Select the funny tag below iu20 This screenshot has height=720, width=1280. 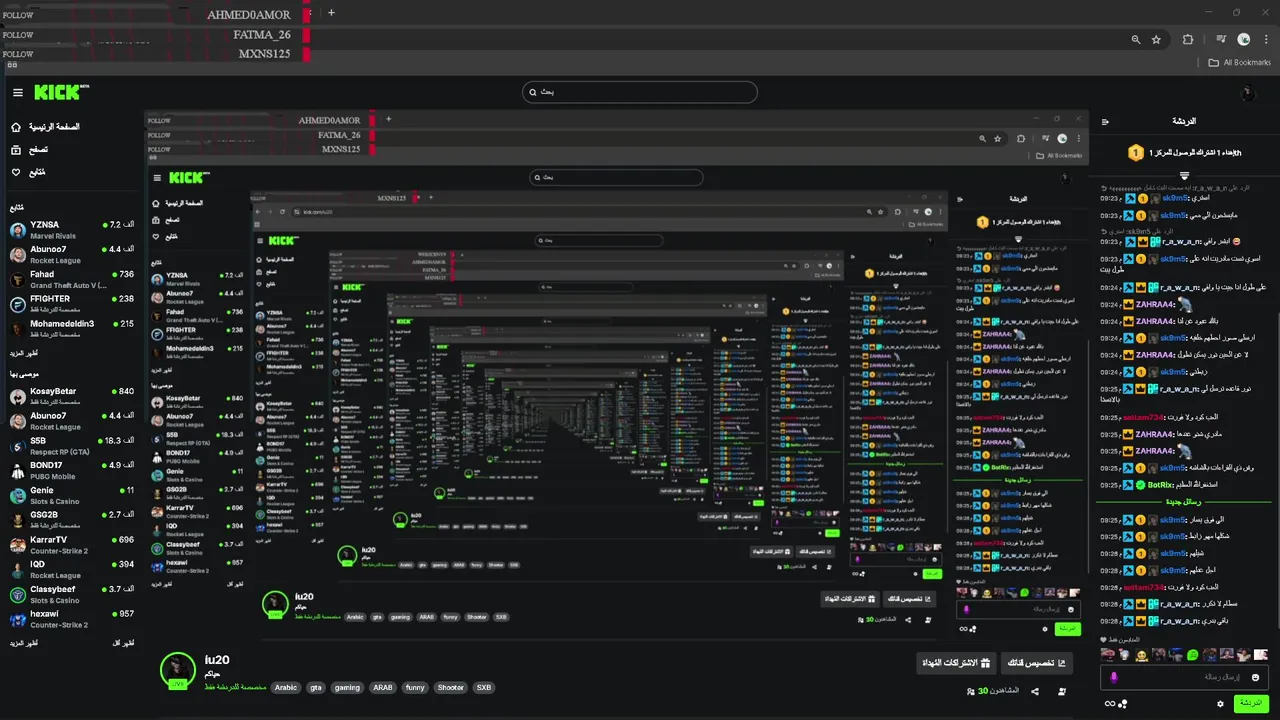coord(415,688)
